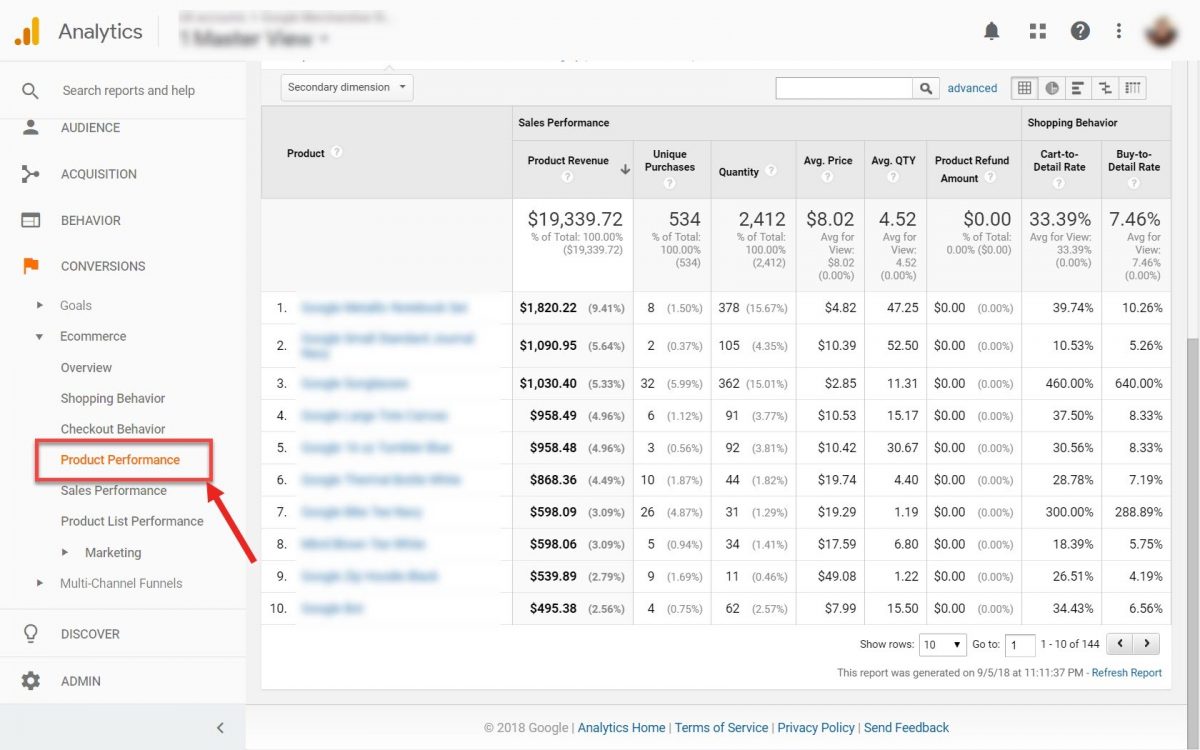Expand the Goals section
This screenshot has height=750, width=1200.
coord(40,305)
